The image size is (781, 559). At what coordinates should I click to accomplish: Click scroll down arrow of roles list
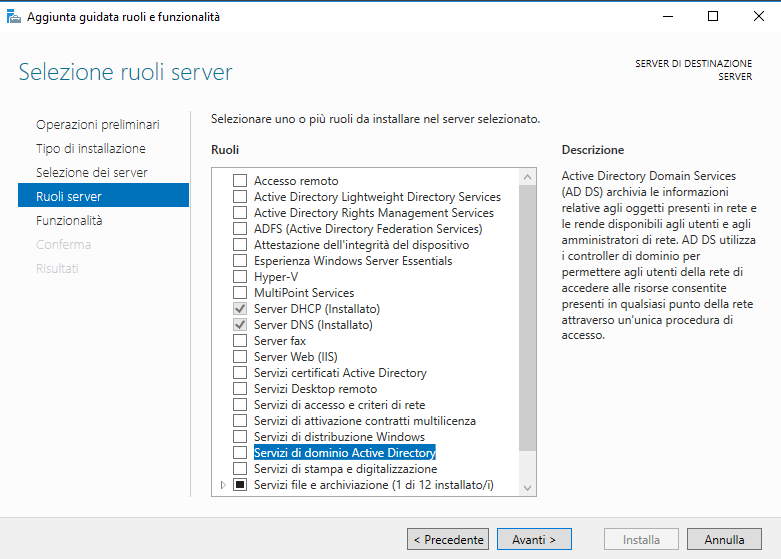pos(527,488)
